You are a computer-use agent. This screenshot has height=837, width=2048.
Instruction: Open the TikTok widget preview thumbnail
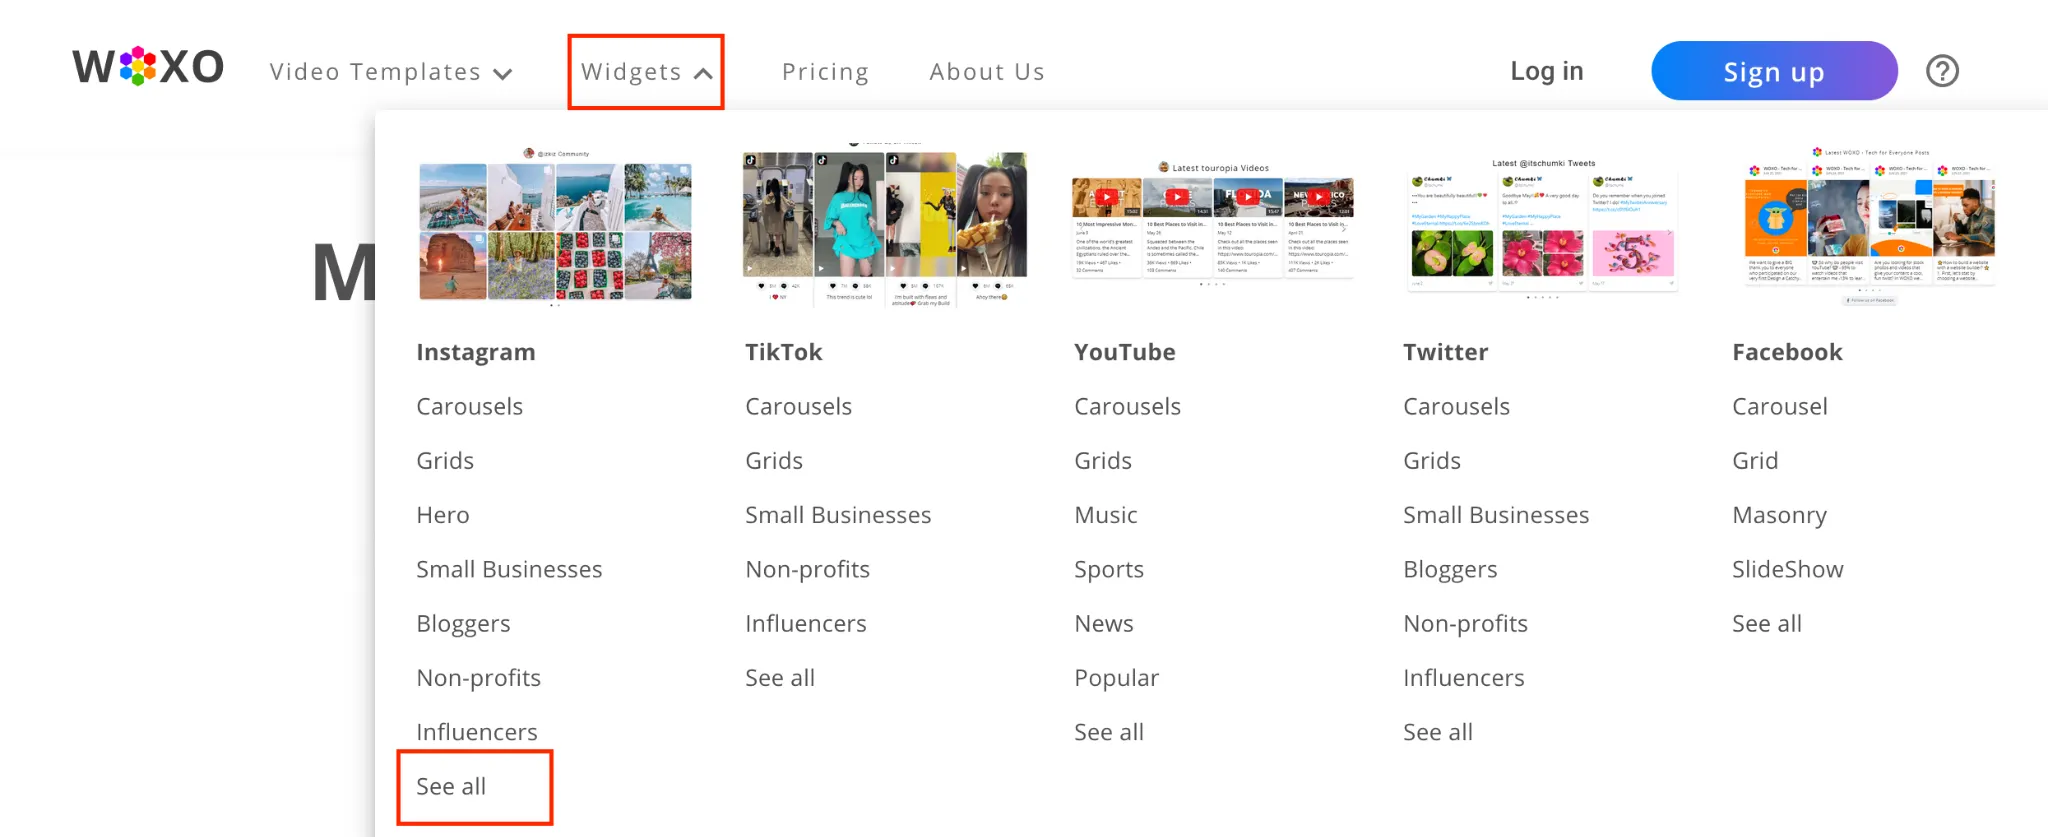point(885,228)
